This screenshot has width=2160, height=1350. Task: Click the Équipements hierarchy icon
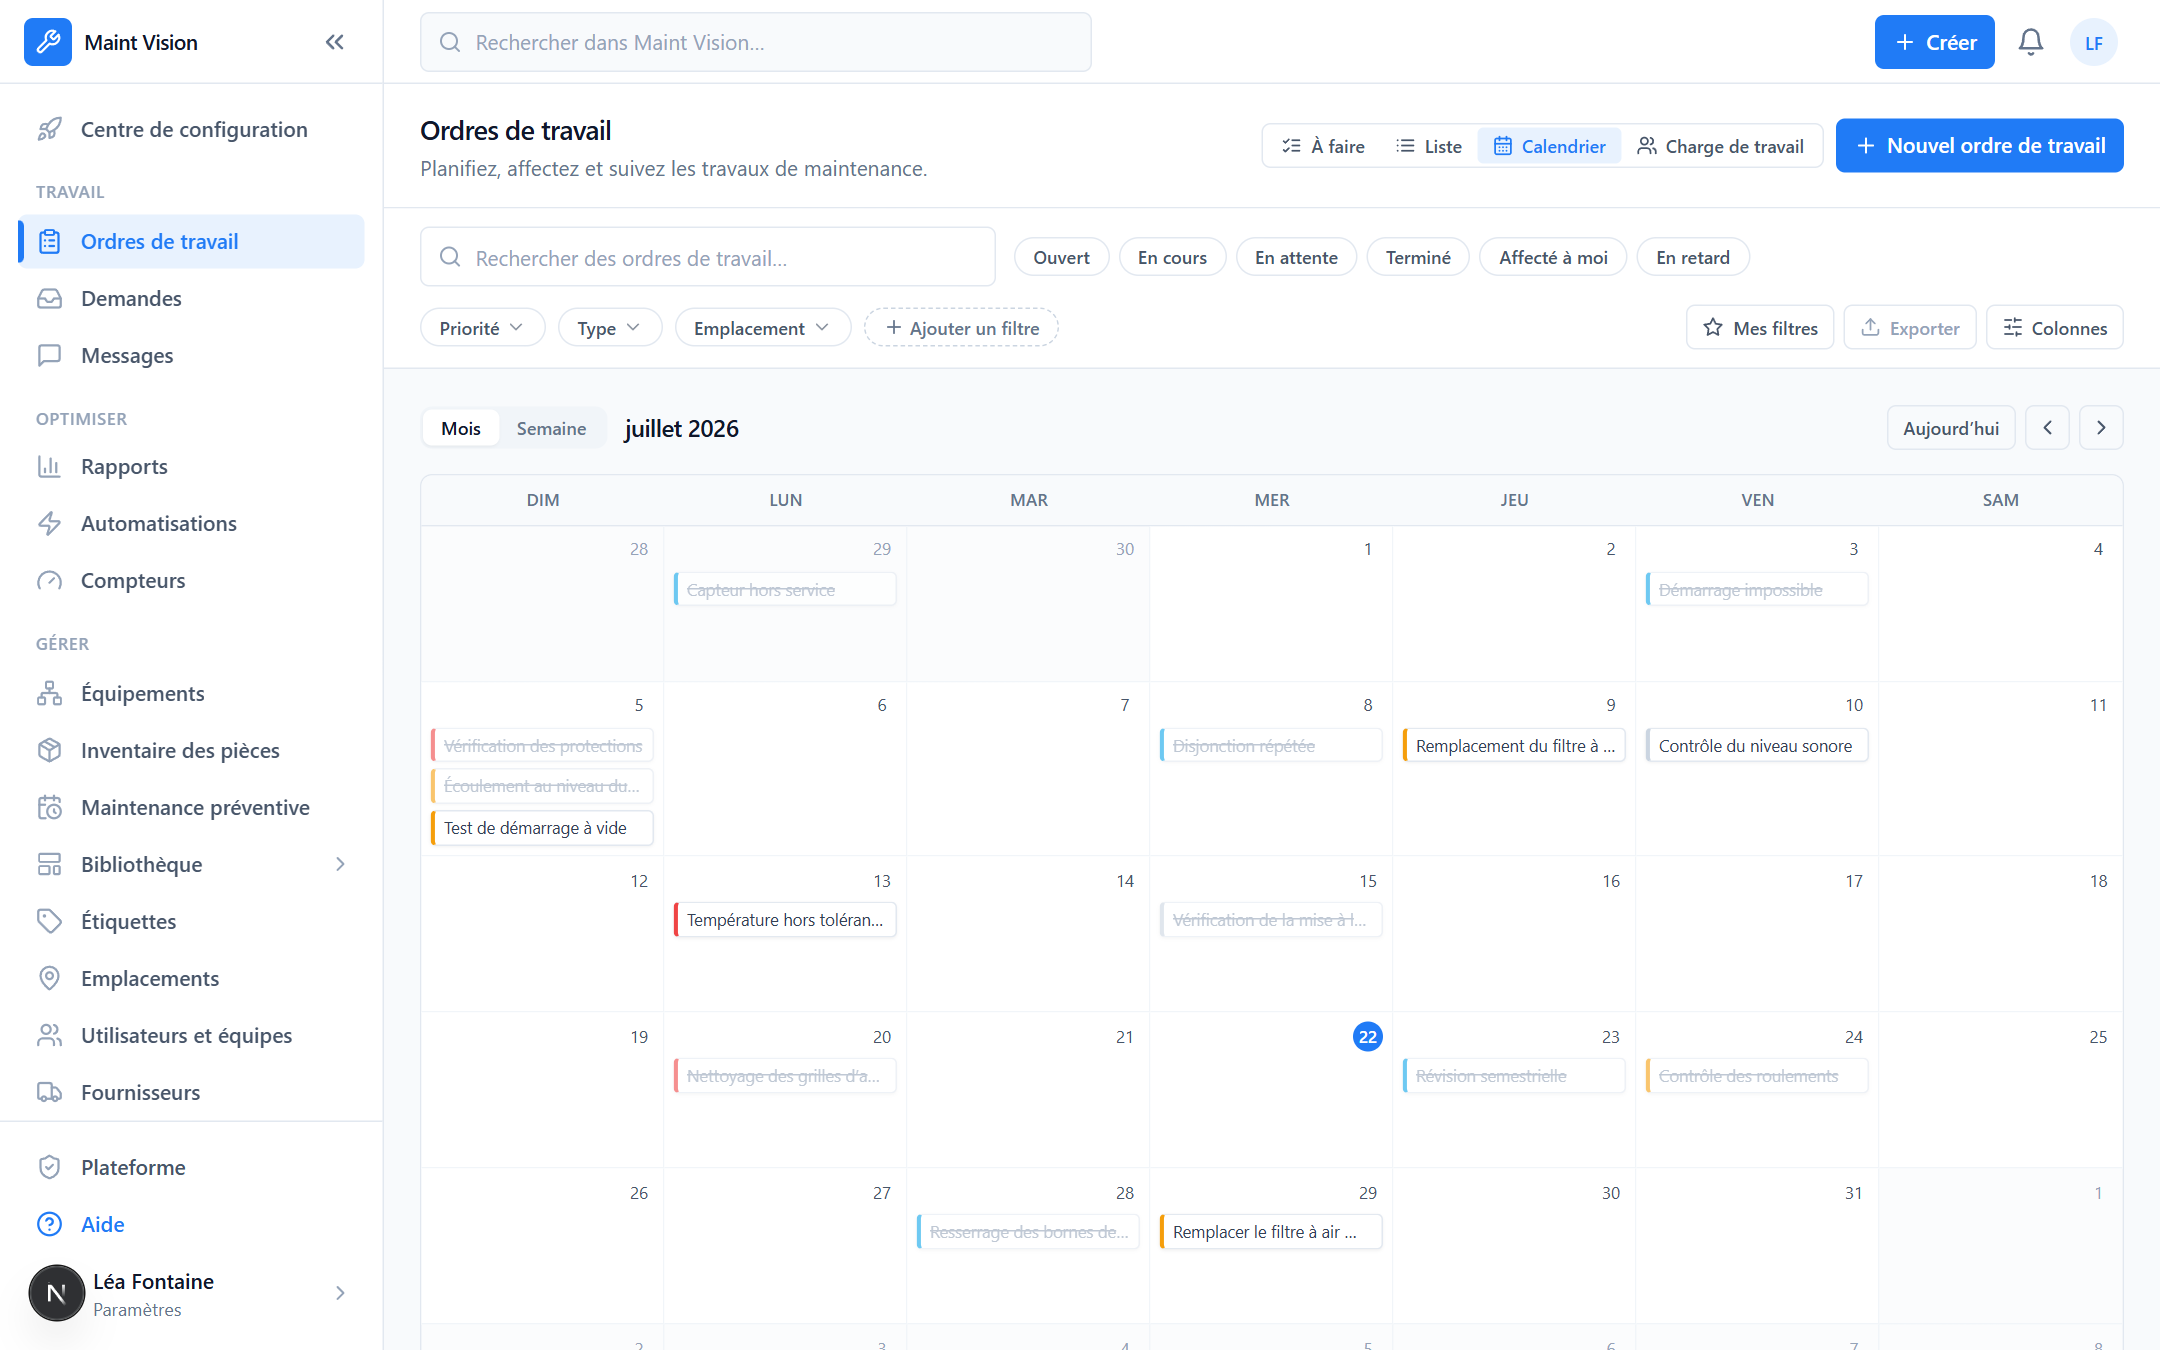pos(49,693)
